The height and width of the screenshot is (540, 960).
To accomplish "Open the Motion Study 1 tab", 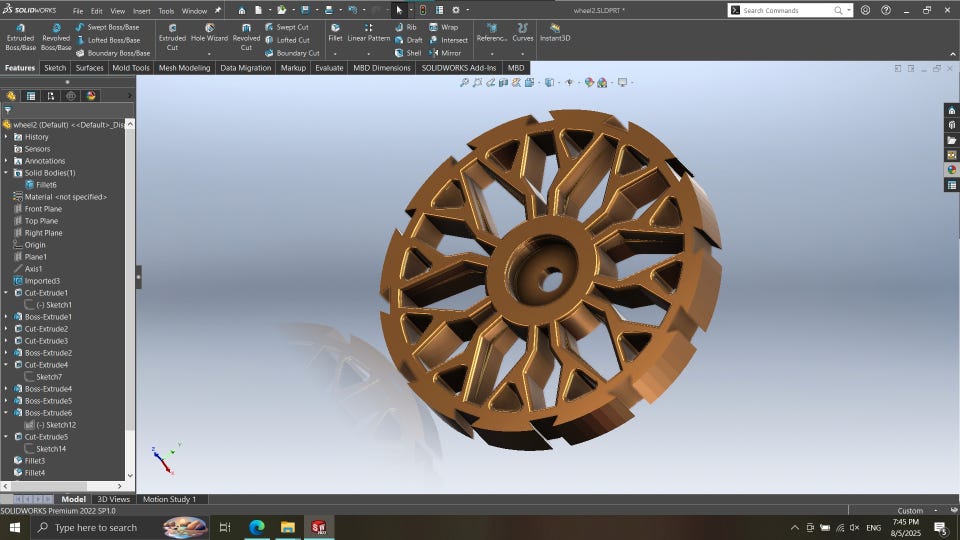I will click(169, 499).
